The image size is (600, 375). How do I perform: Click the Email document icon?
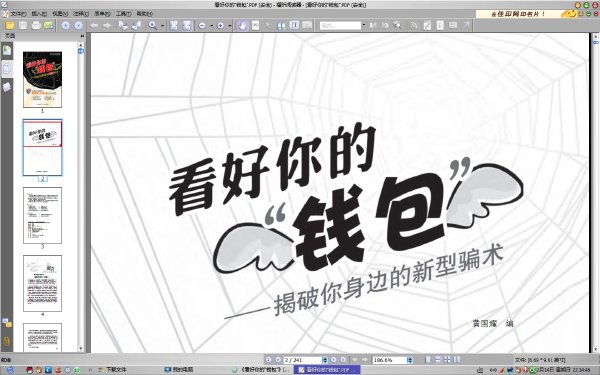[x=48, y=26]
